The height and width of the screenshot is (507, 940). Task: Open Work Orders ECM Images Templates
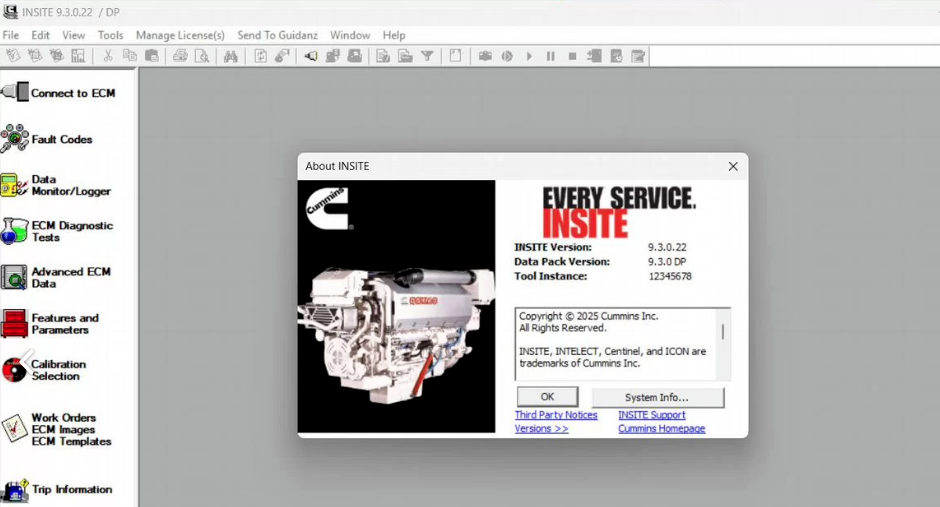point(15,429)
